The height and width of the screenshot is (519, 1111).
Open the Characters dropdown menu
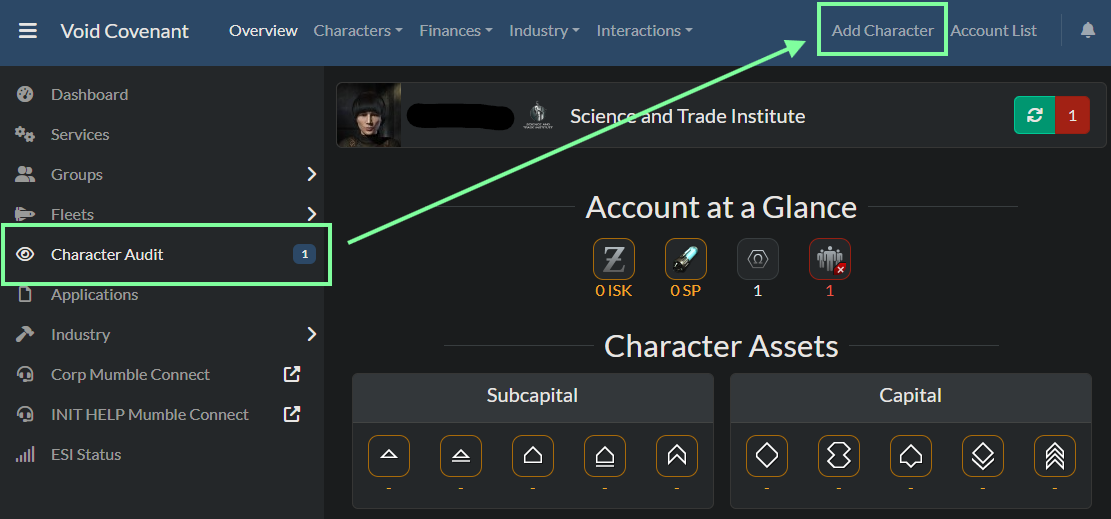[358, 31]
